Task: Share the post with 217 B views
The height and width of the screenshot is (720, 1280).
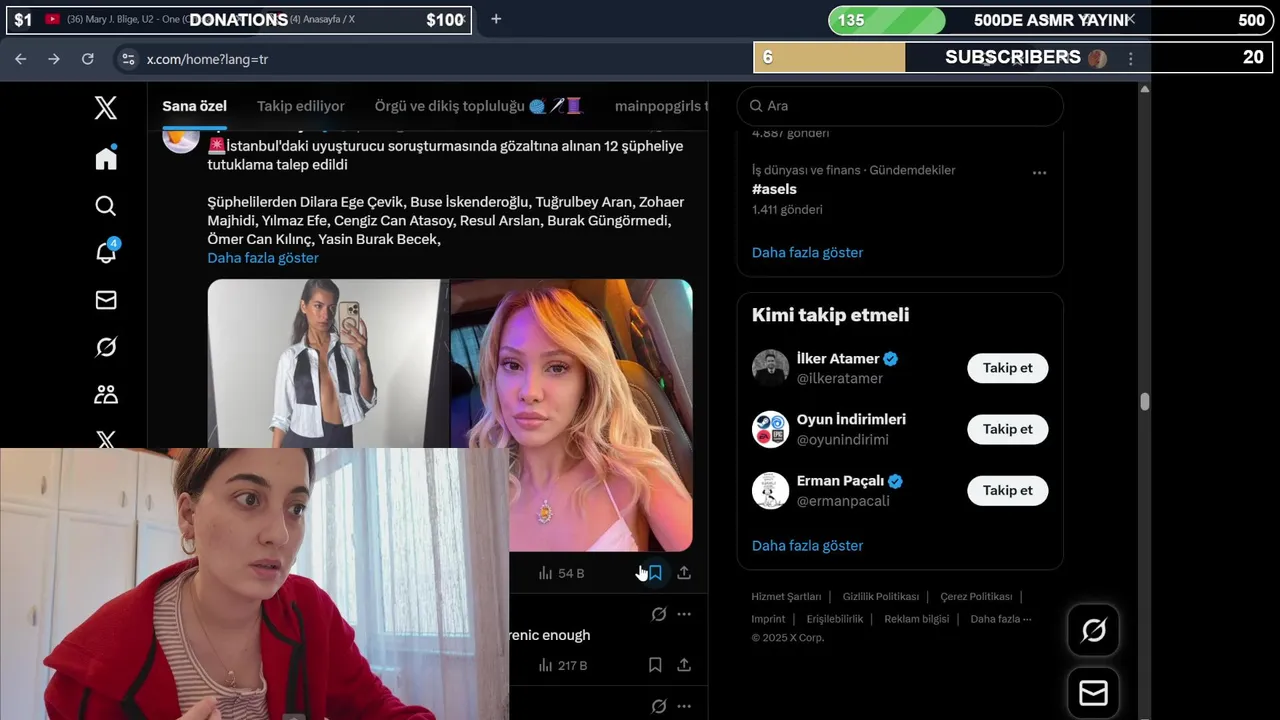Action: tap(684, 664)
